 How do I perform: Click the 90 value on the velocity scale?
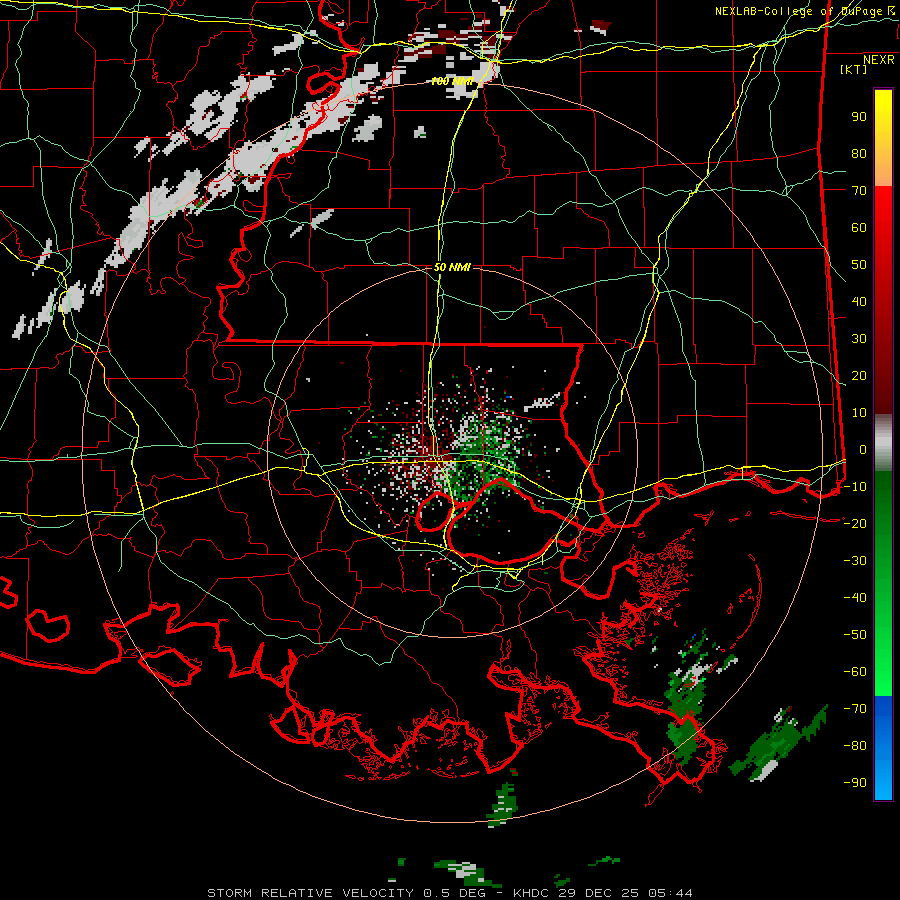click(x=859, y=117)
